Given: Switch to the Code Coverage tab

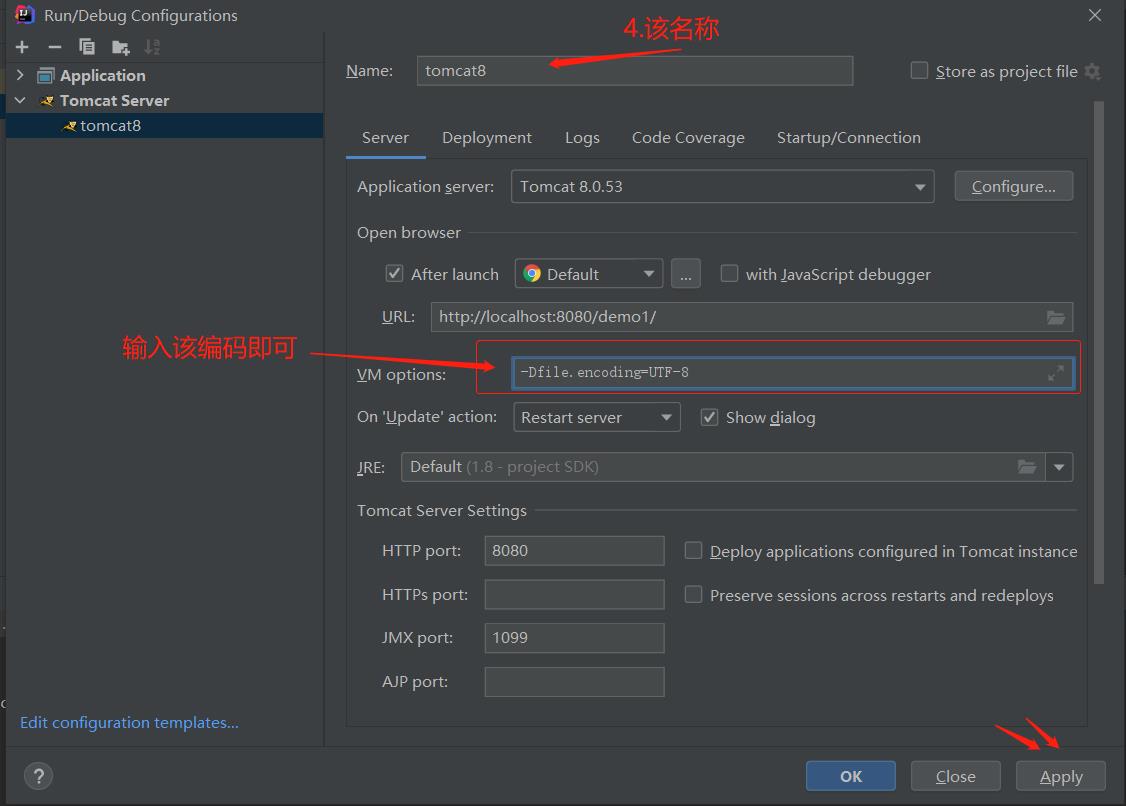Looking at the screenshot, I should pyautogui.click(x=688, y=138).
